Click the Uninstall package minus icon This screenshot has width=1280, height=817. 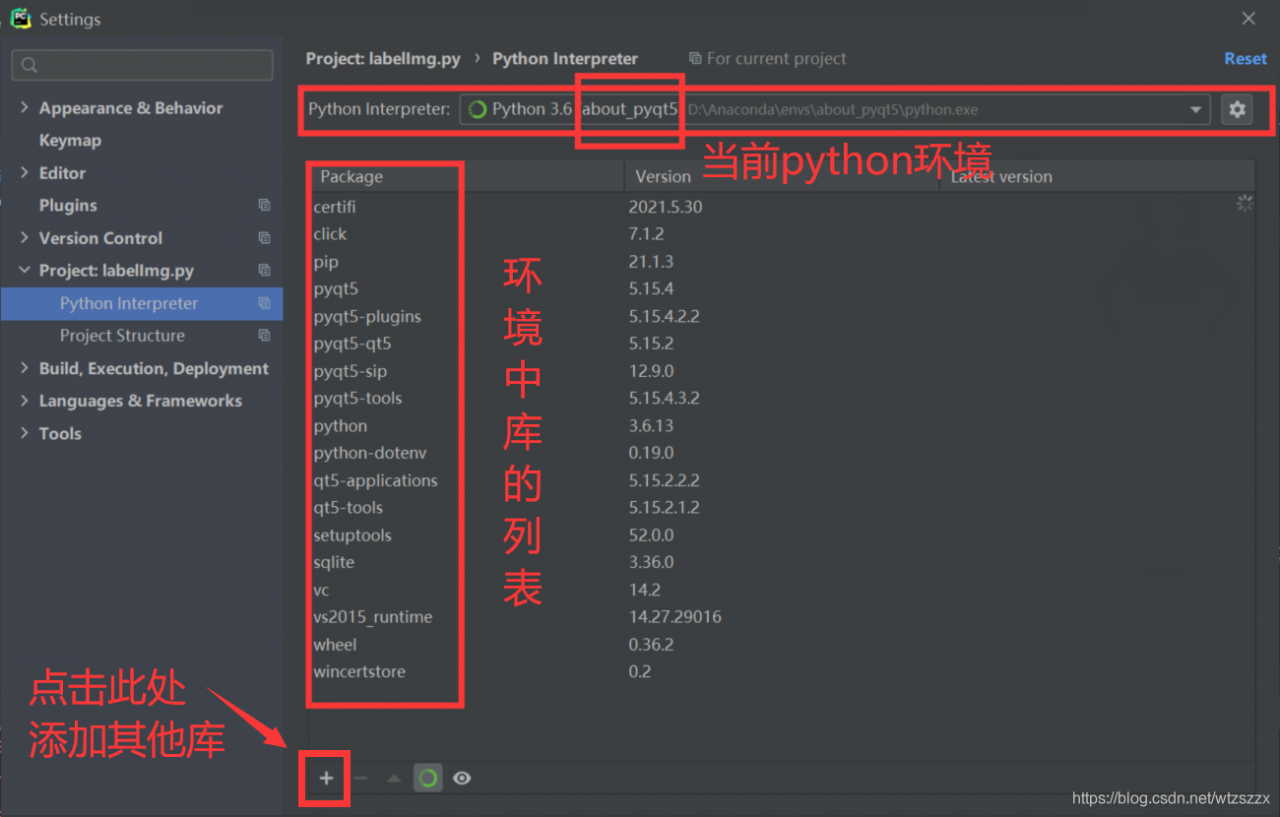point(359,777)
